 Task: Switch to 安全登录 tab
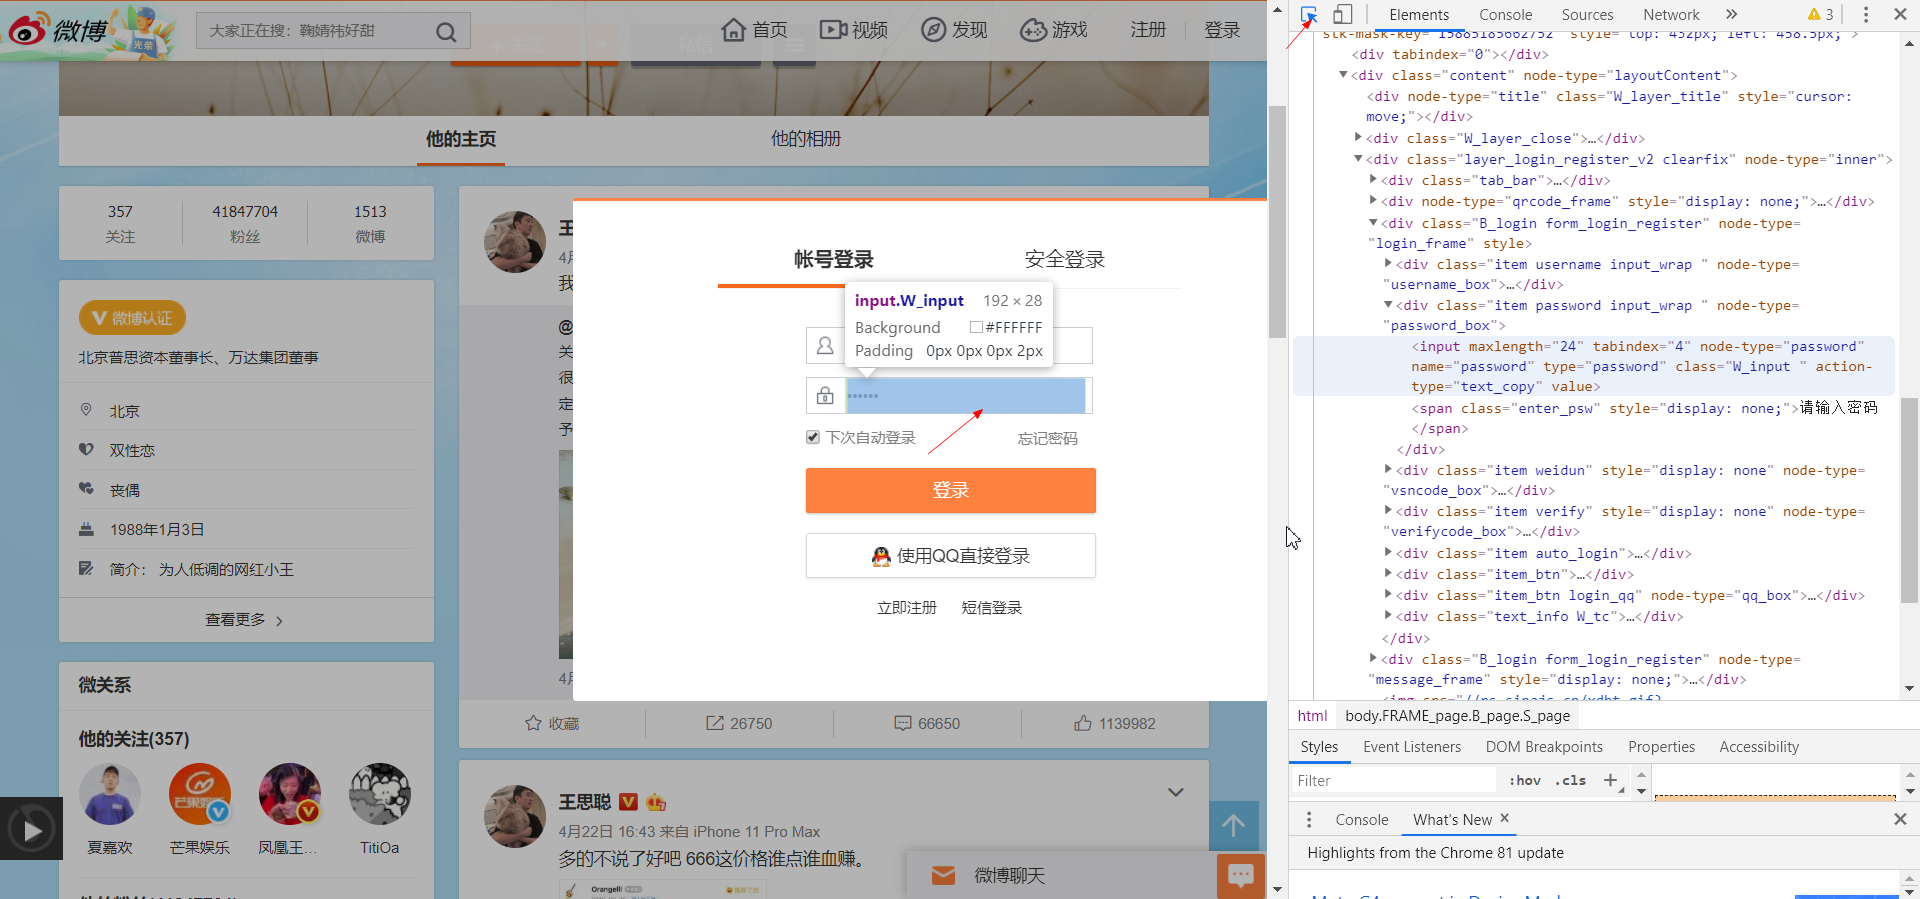pos(1064,259)
